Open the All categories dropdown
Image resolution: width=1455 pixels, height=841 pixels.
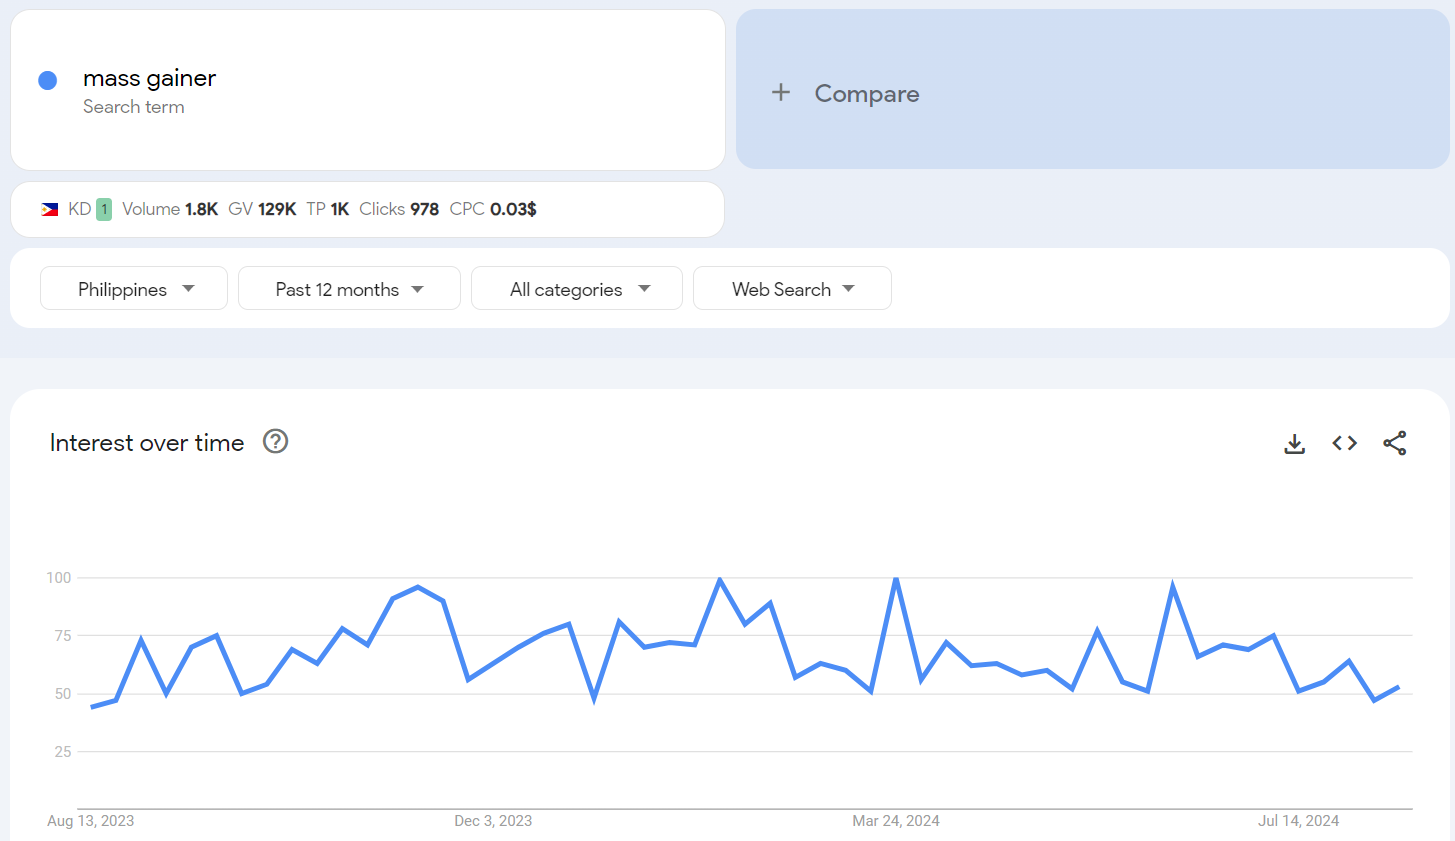(x=577, y=289)
